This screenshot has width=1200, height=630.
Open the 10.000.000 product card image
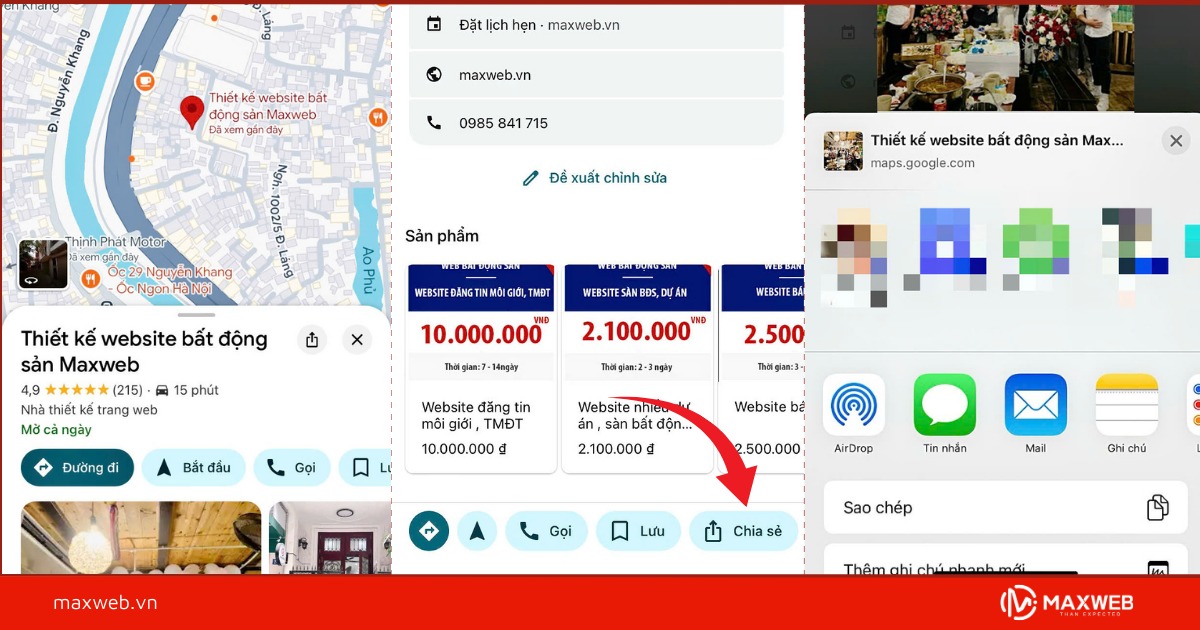481,322
